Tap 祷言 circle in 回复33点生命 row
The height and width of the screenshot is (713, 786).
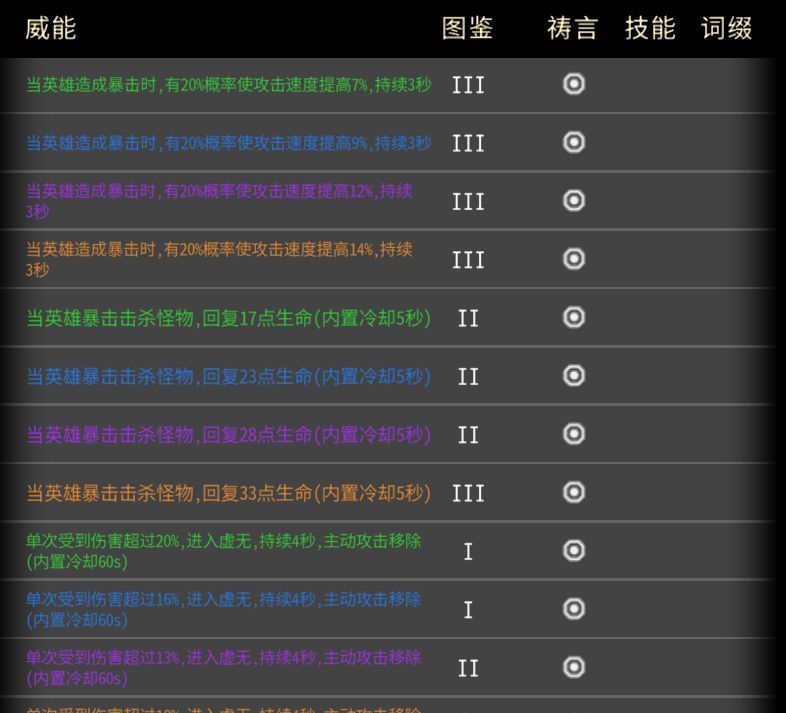(x=574, y=492)
